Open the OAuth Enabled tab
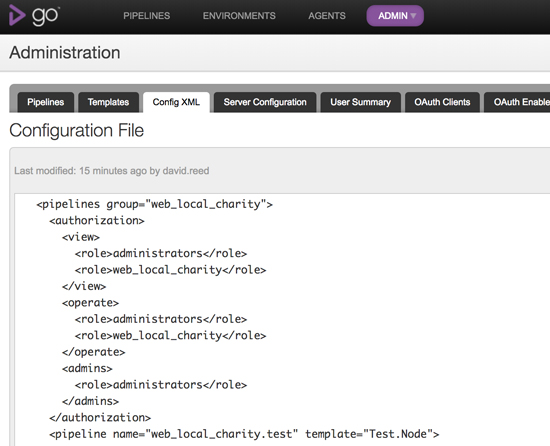This screenshot has height=446, width=550. point(517,102)
